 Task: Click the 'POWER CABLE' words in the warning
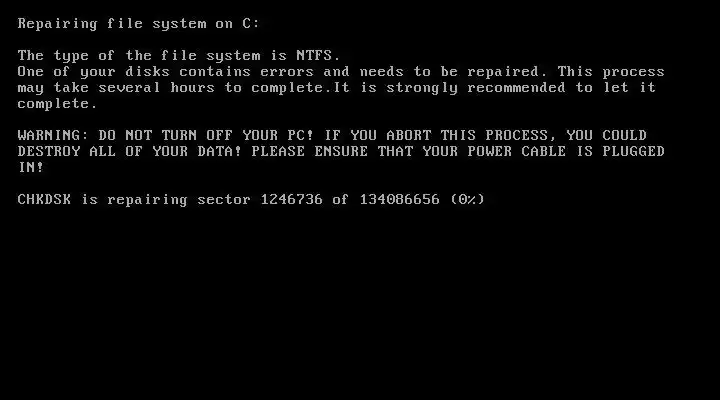(x=517, y=152)
